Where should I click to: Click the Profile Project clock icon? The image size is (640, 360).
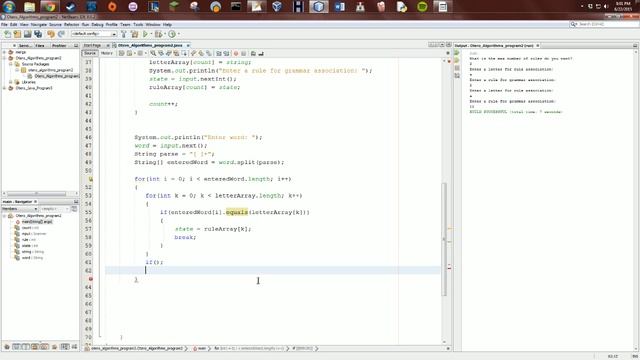172,34
